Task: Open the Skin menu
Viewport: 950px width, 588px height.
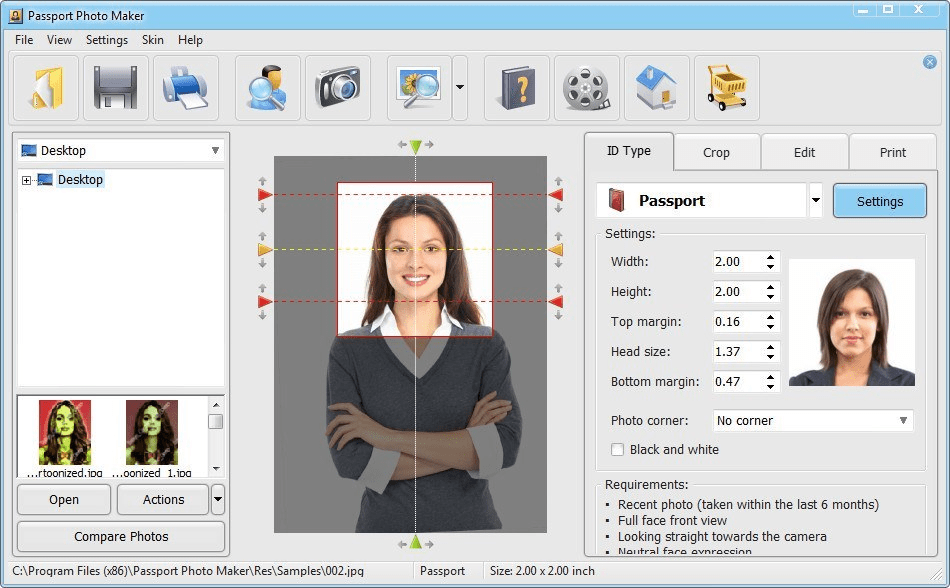Action: pos(152,40)
